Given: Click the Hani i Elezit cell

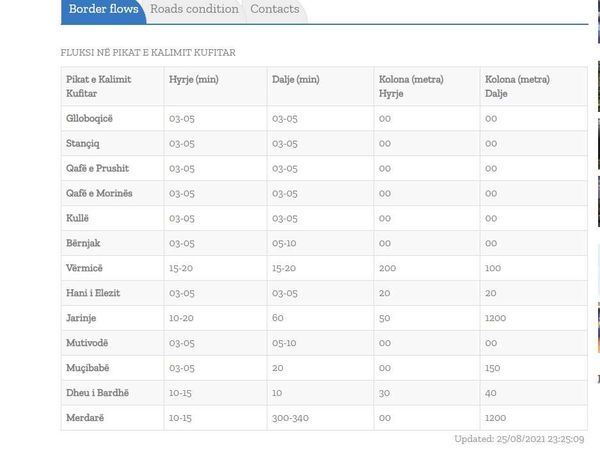Looking at the screenshot, I should [x=112, y=293].
